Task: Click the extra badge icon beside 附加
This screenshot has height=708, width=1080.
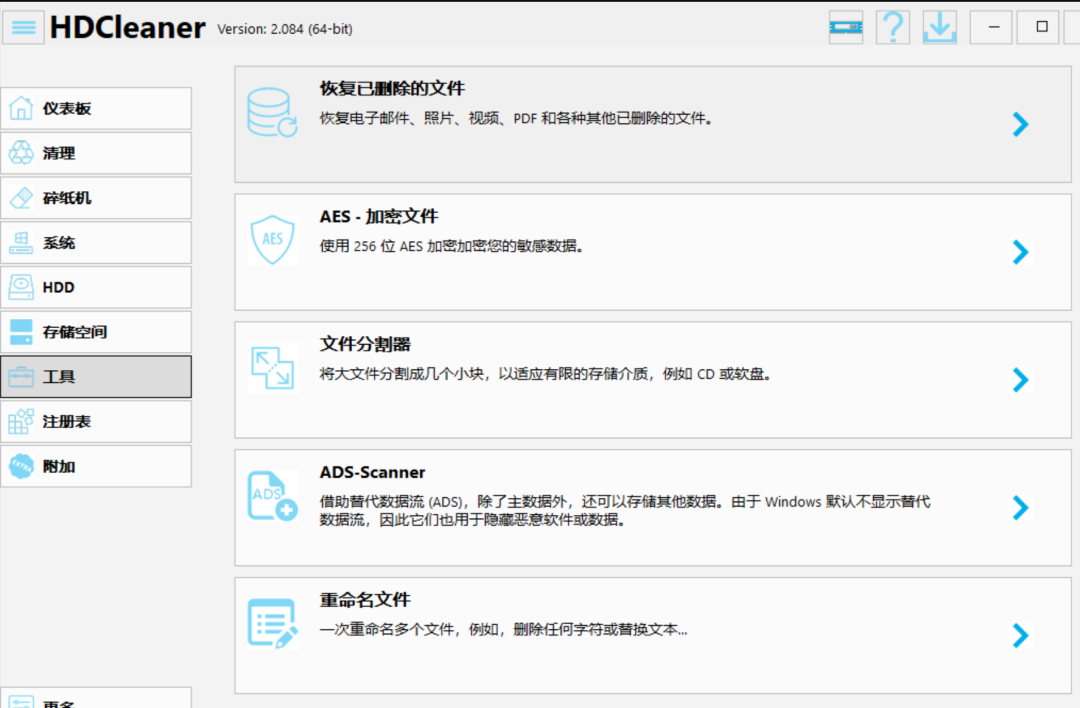Action: pyautogui.click(x=21, y=466)
